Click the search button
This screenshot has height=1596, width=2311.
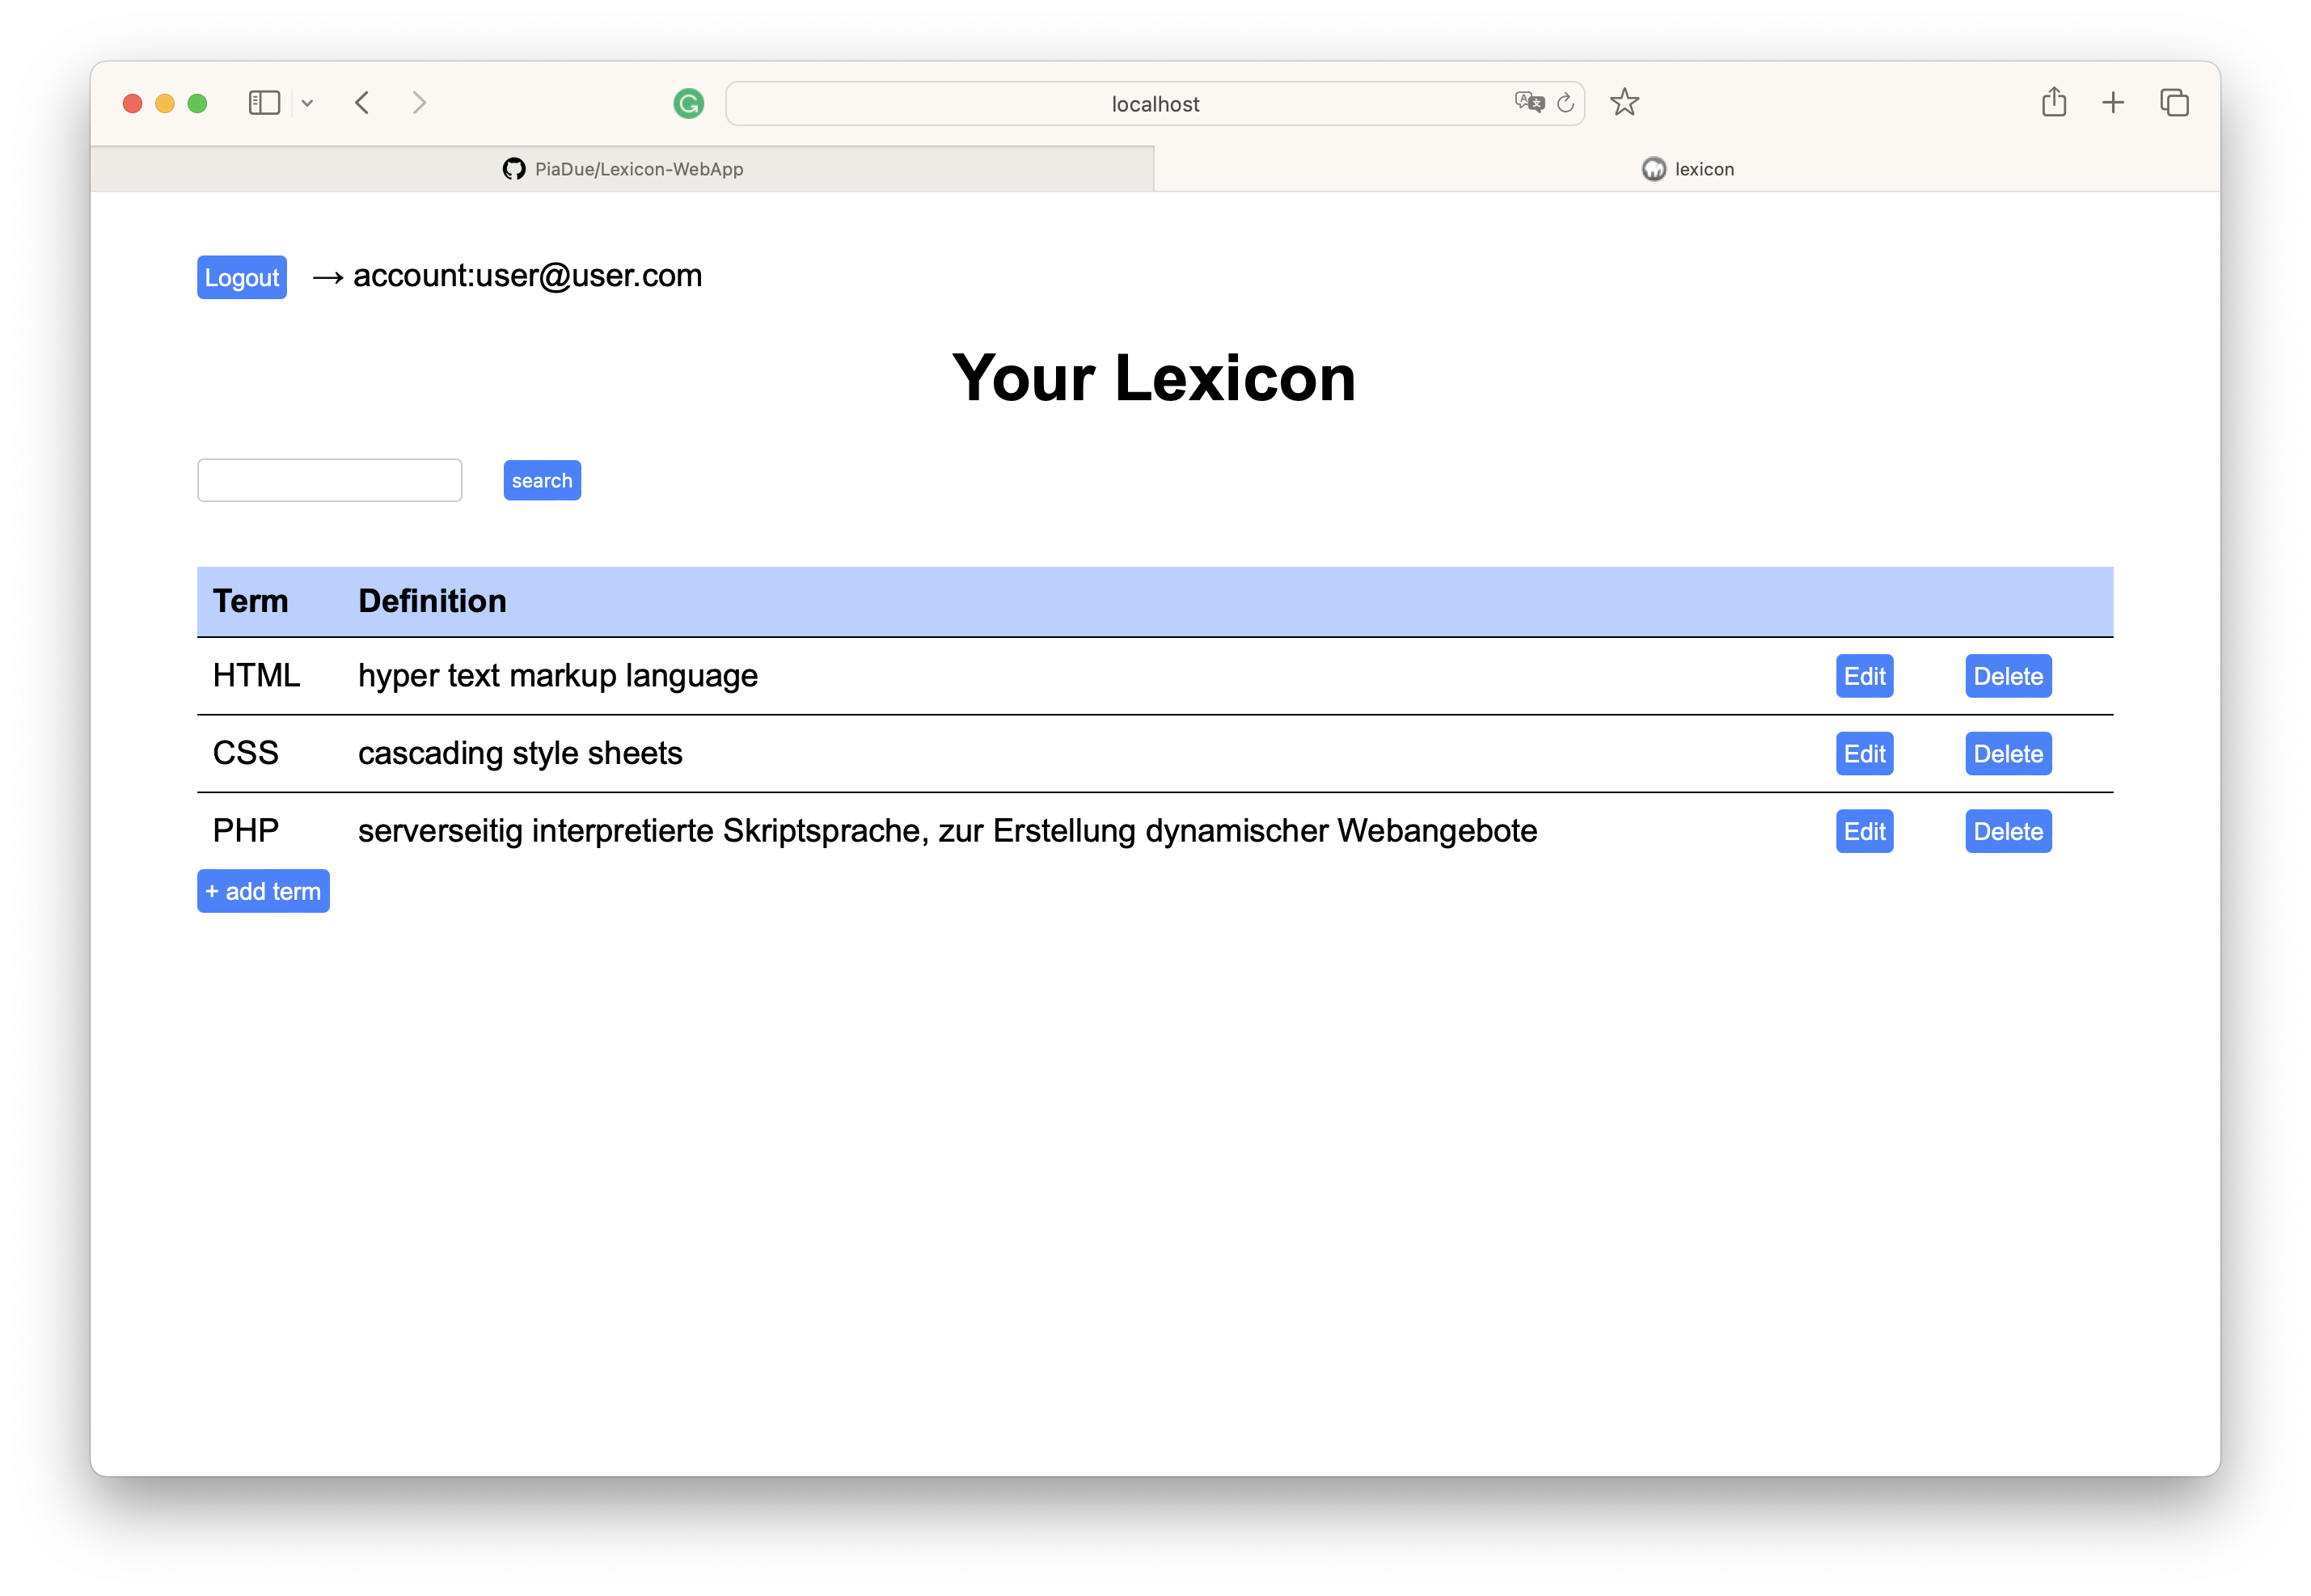click(541, 480)
